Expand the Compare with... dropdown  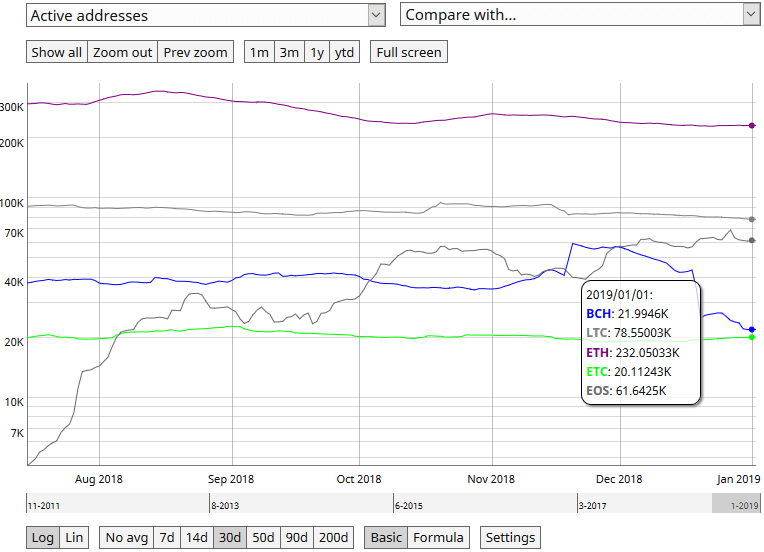[580, 15]
